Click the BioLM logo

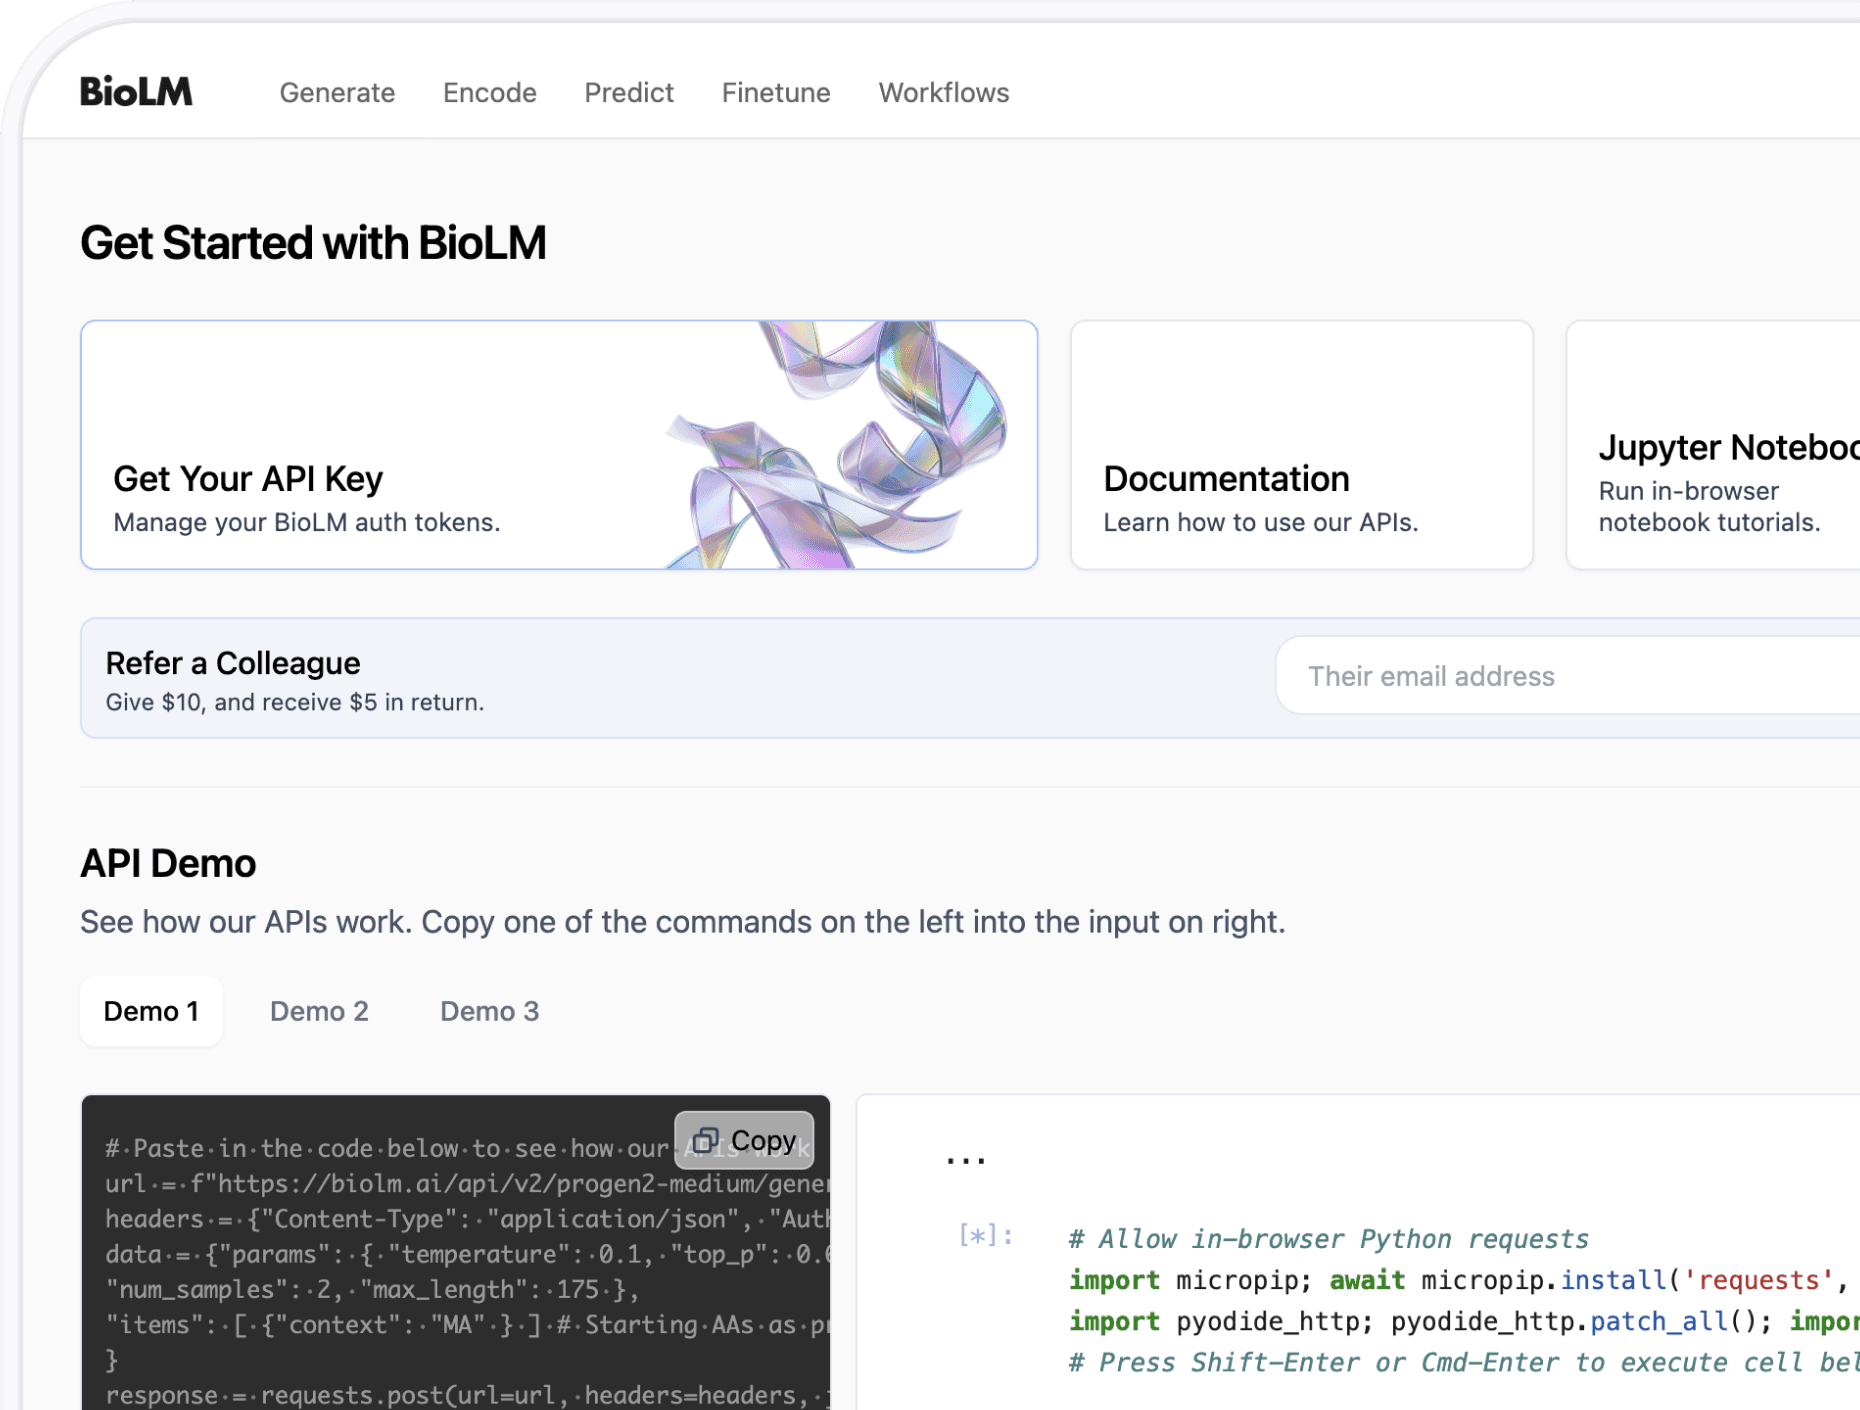point(136,92)
